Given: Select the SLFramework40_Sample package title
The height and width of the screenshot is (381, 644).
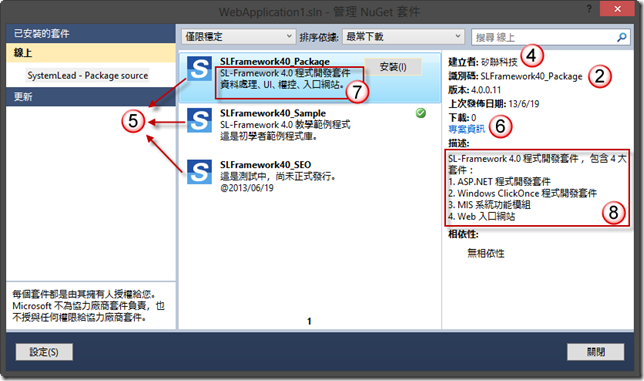Looking at the screenshot, I should [x=273, y=113].
